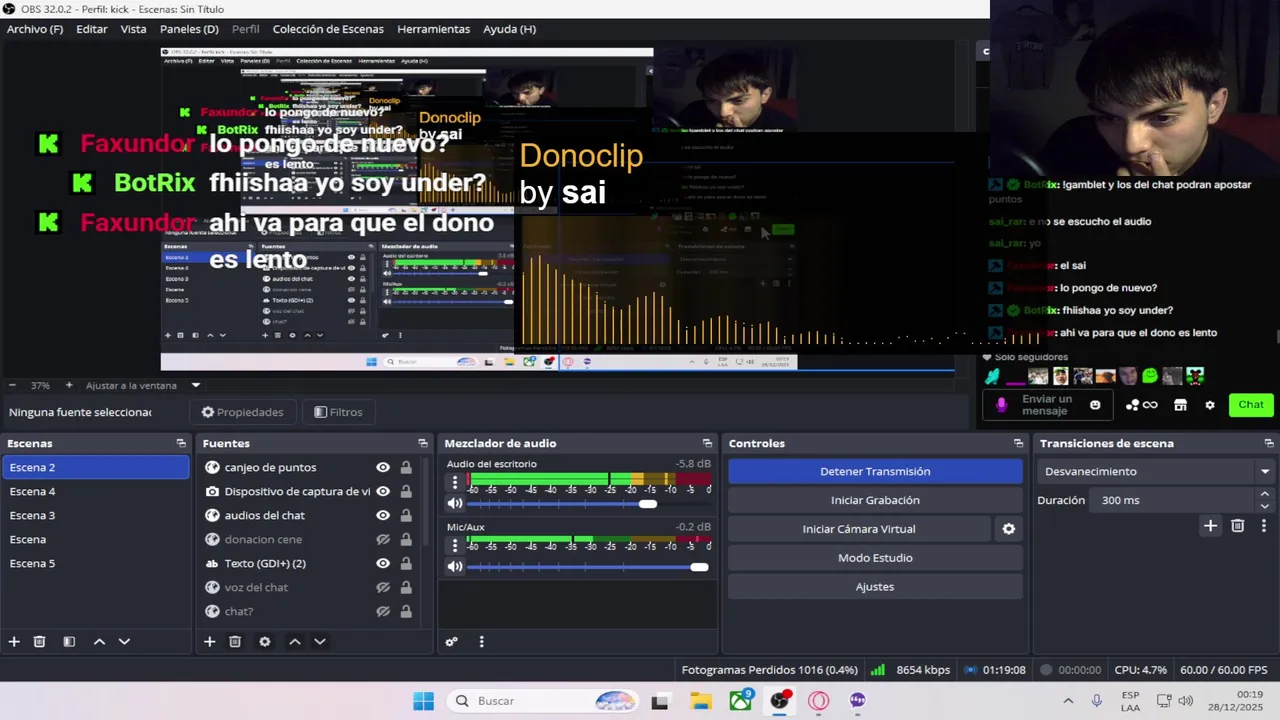
Task: Select Escena 4 in scenes list
Action: (x=95, y=491)
